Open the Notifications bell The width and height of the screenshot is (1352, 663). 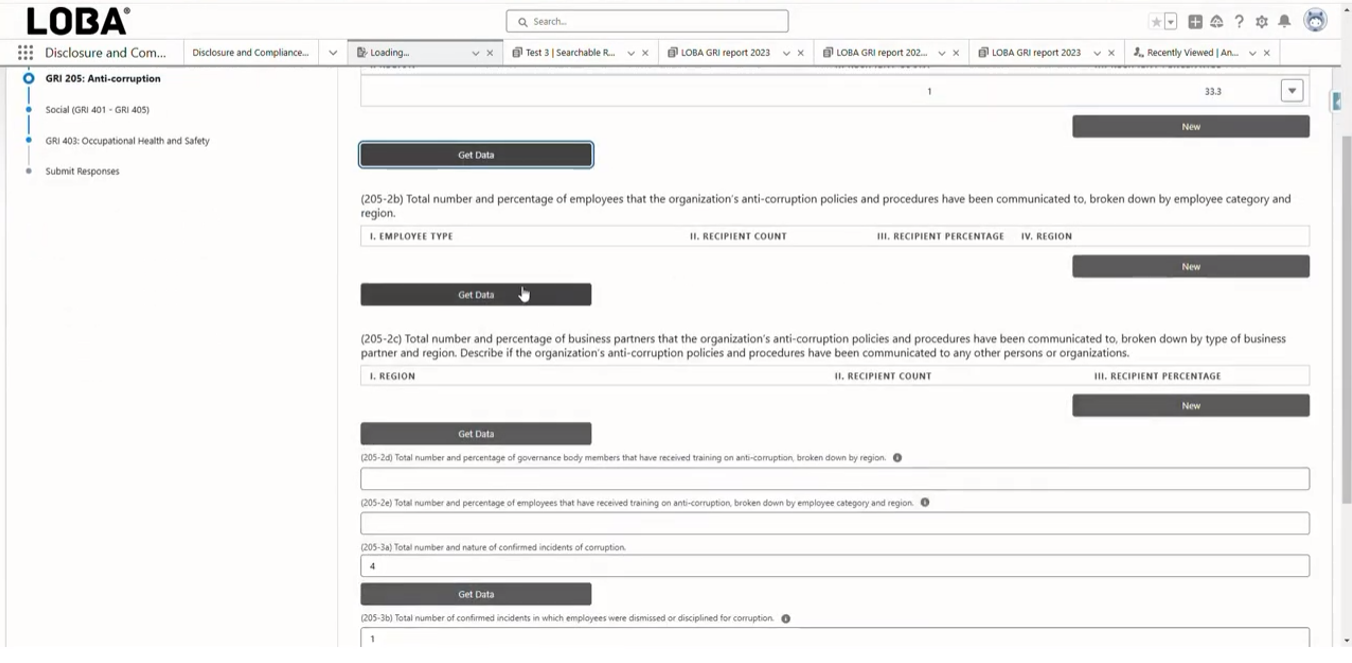(1284, 22)
